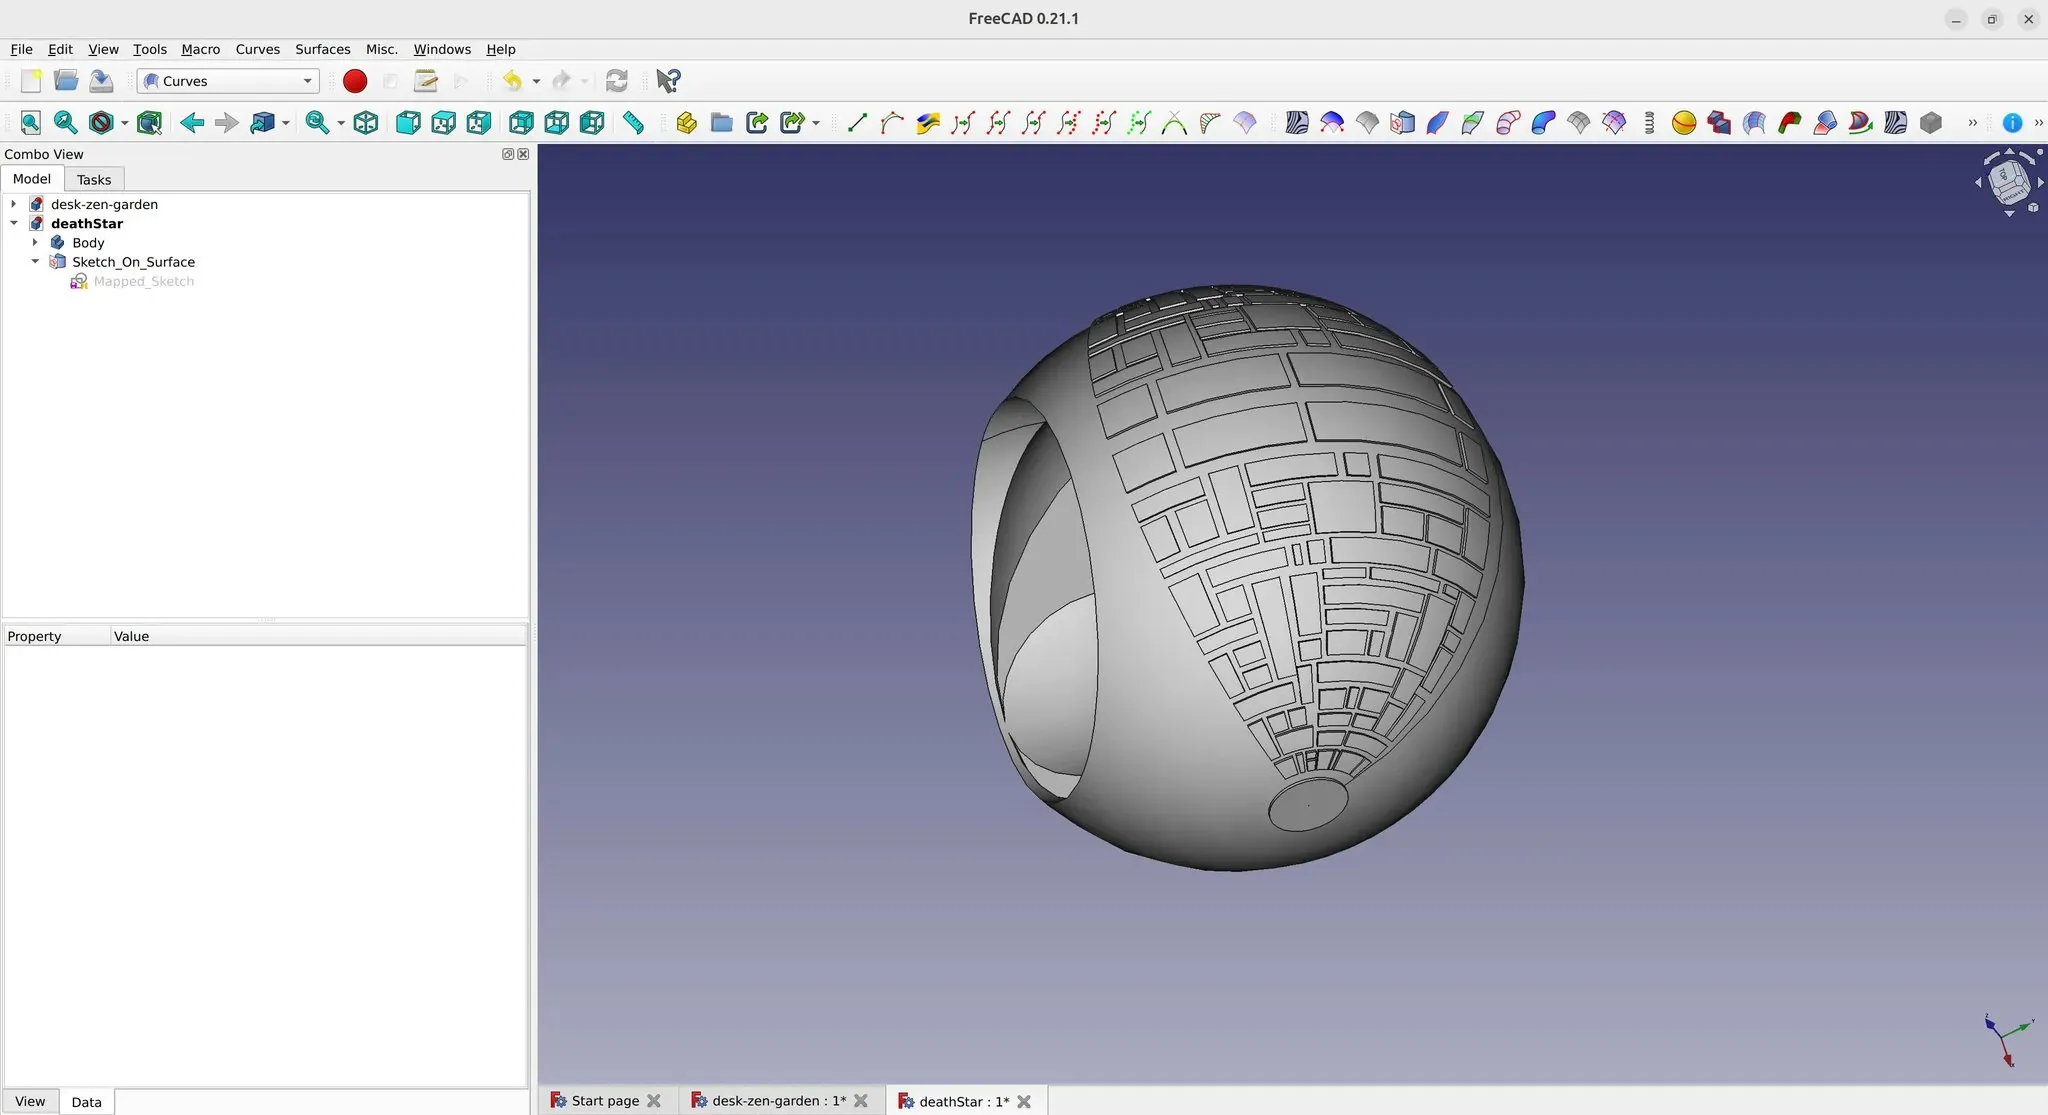Toggle visibility of Mapped_Sketch item
The width and height of the screenshot is (2048, 1115).
[x=143, y=282]
